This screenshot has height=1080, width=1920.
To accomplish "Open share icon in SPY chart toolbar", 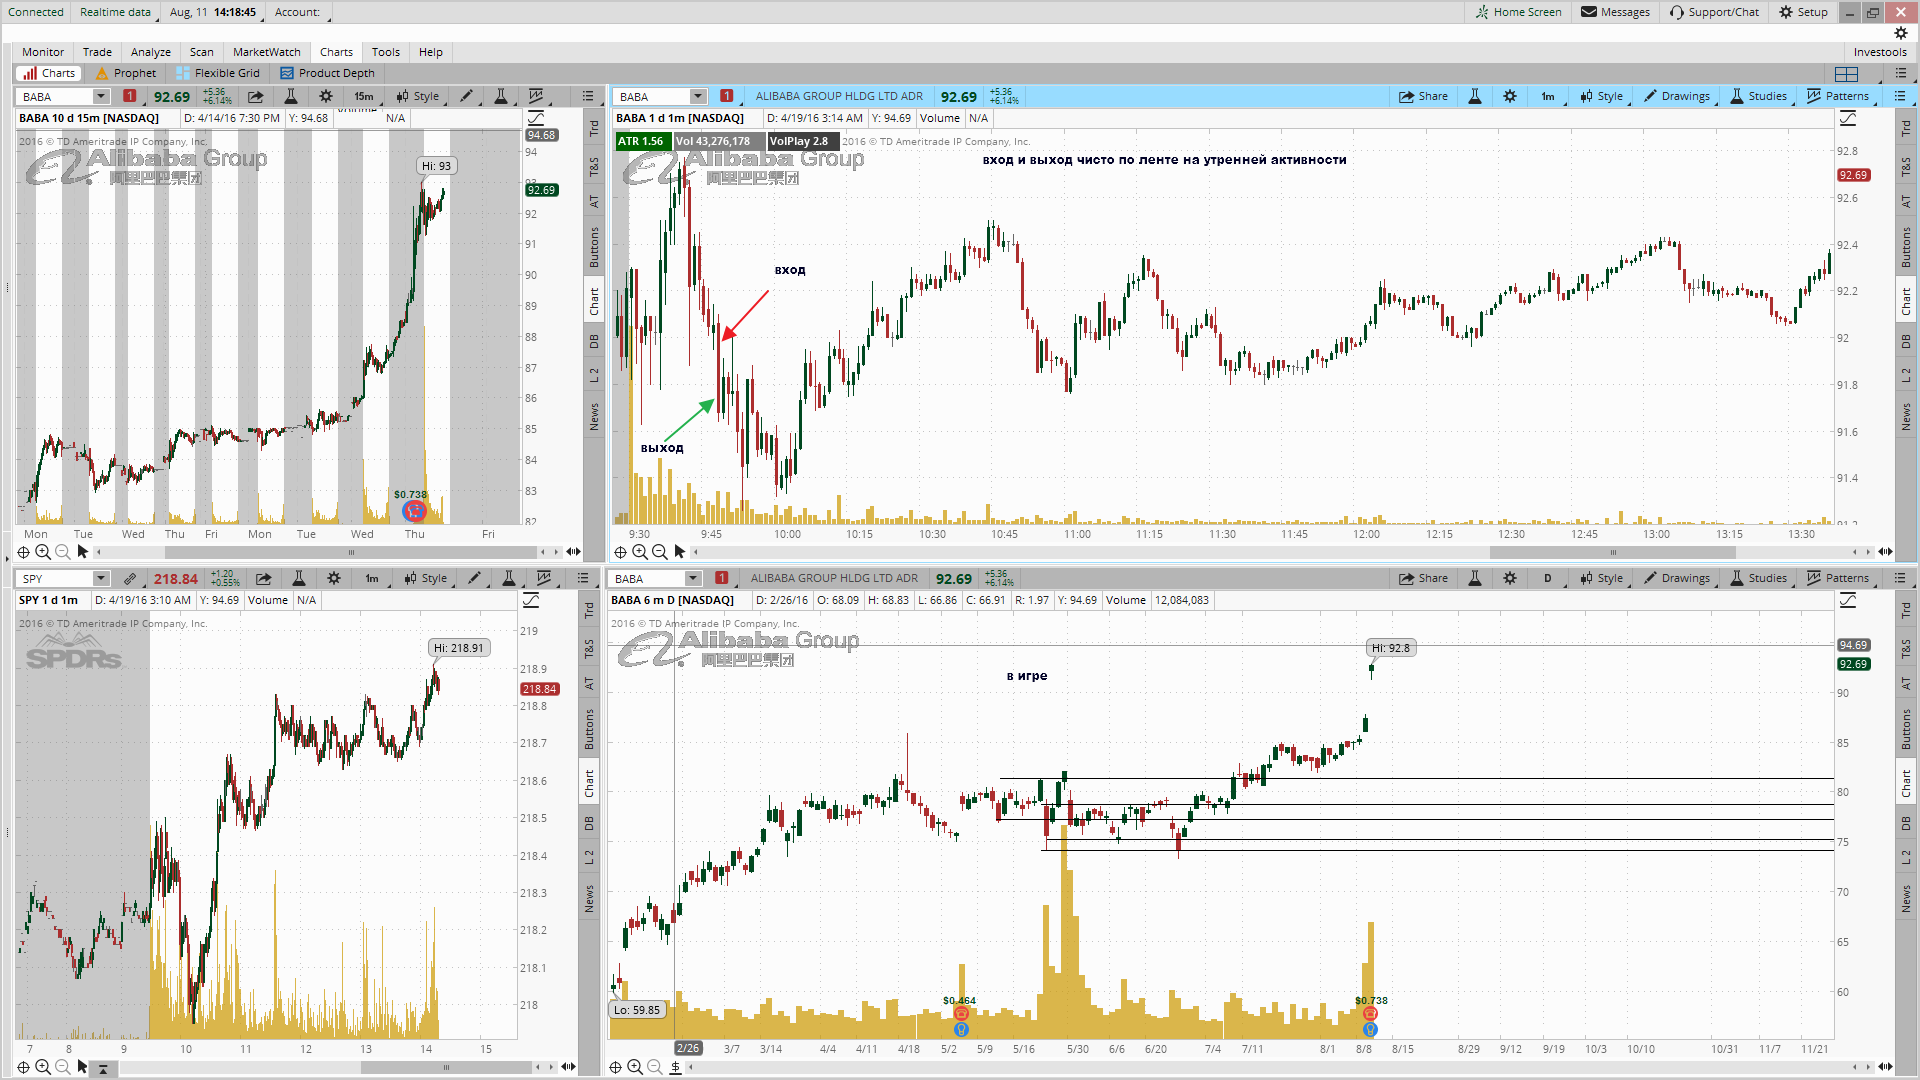I will tap(264, 578).
